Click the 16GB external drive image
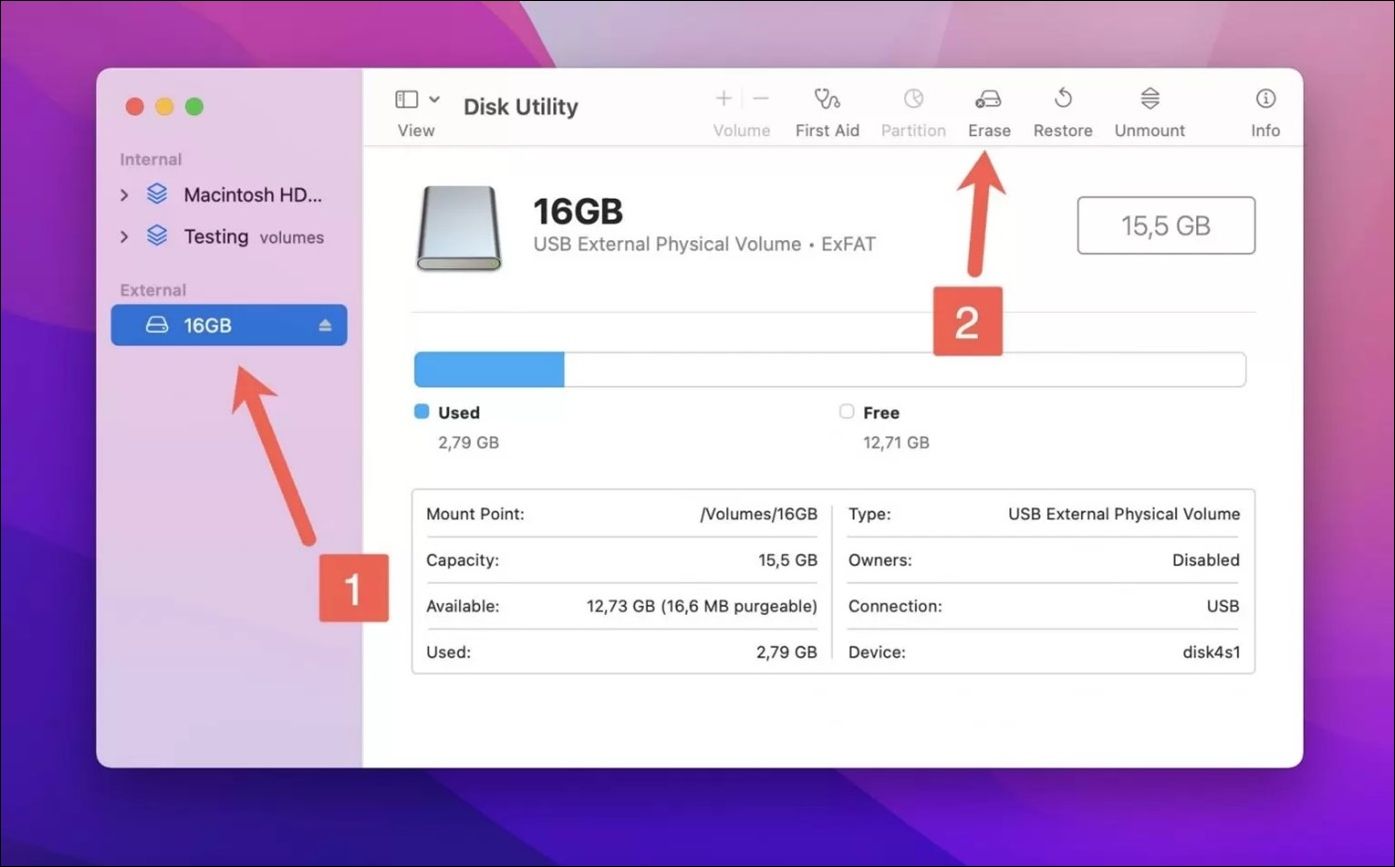 click(458, 228)
